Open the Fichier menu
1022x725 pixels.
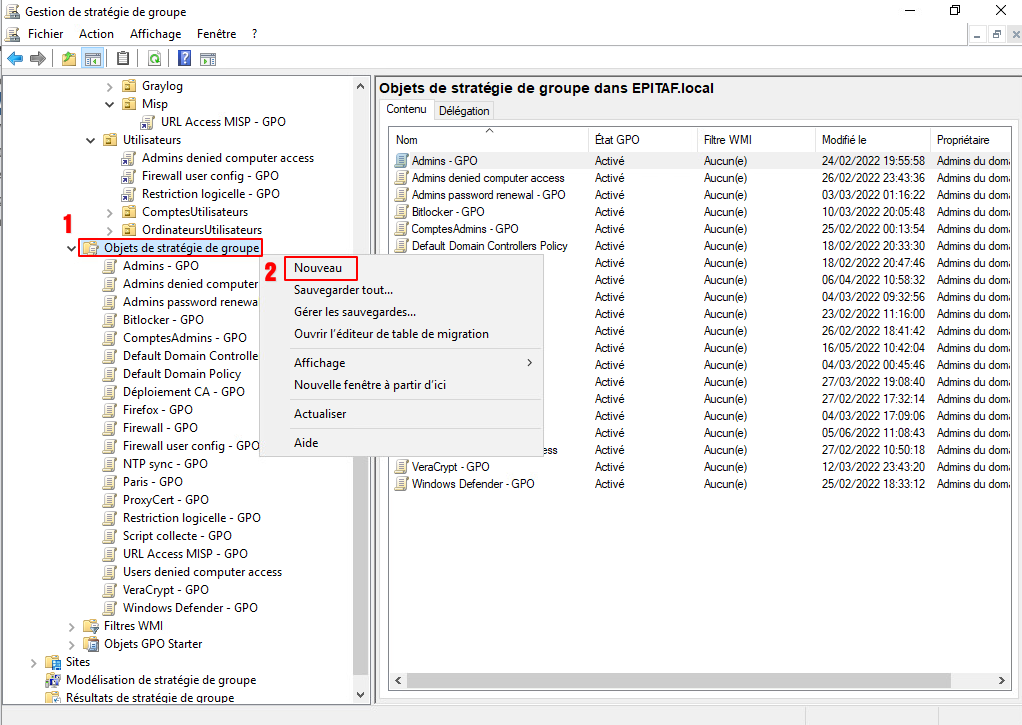tap(45, 34)
